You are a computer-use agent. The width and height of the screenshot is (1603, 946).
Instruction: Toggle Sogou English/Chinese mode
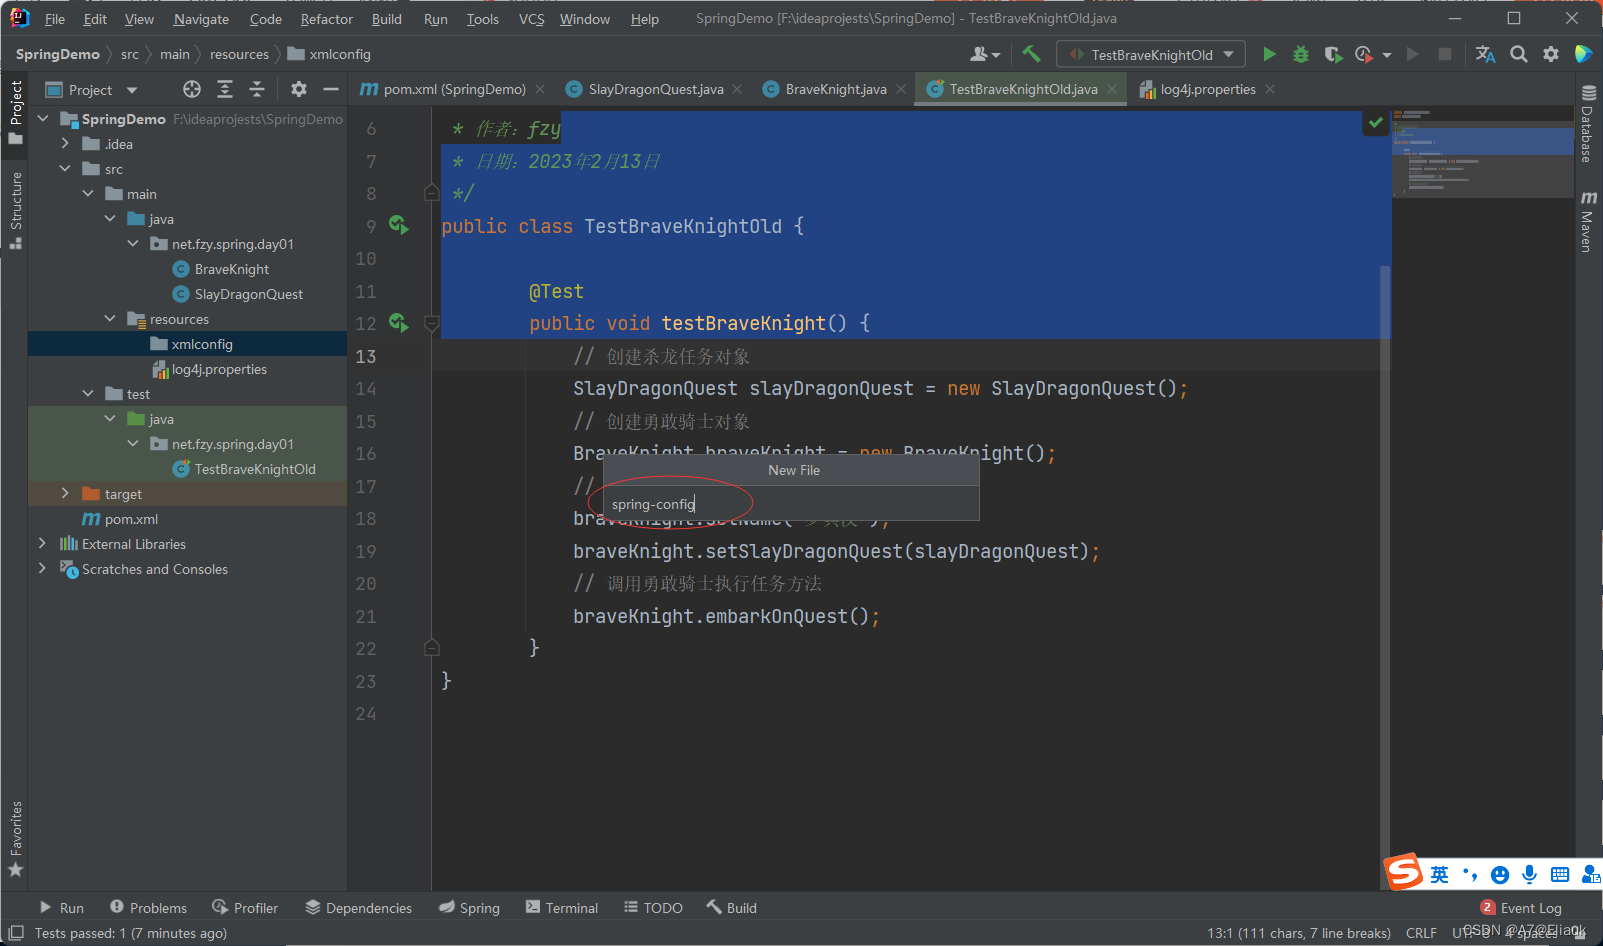tap(1439, 874)
